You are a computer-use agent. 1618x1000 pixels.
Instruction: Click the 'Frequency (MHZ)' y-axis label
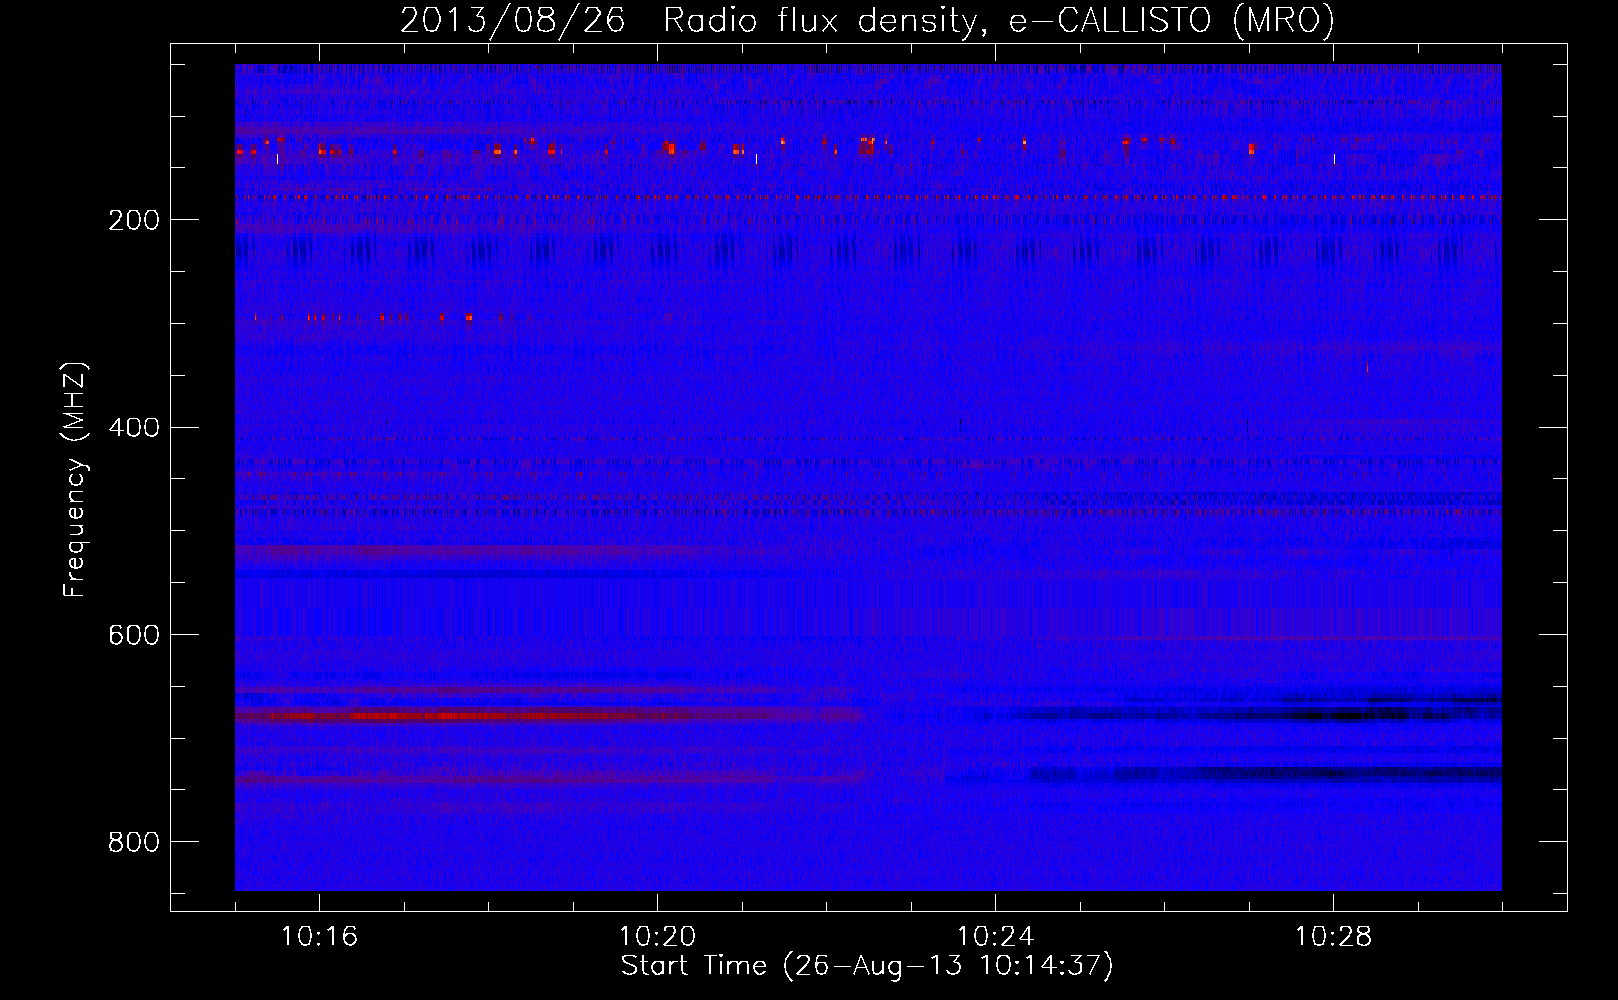tap(75, 480)
